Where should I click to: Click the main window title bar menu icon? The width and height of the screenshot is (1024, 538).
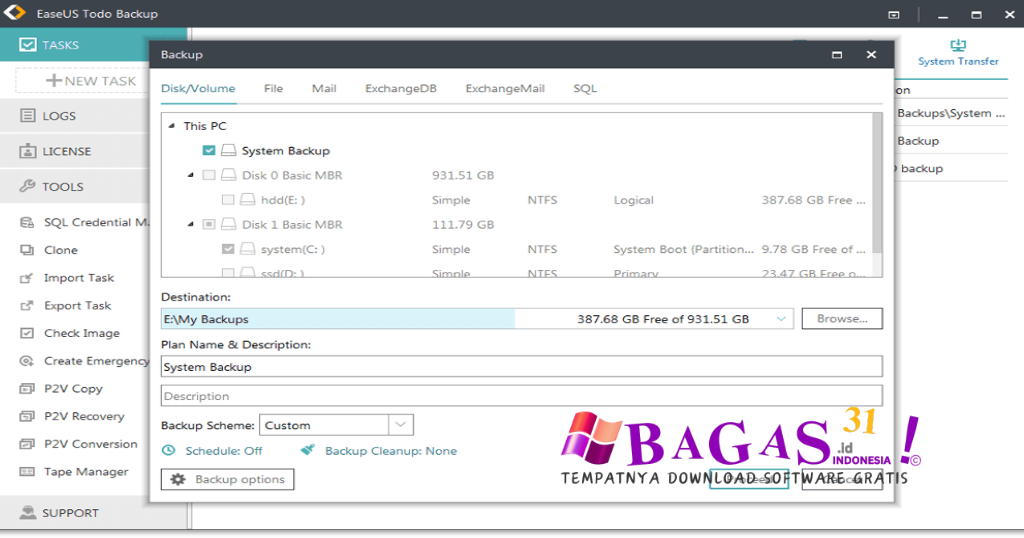(x=894, y=14)
